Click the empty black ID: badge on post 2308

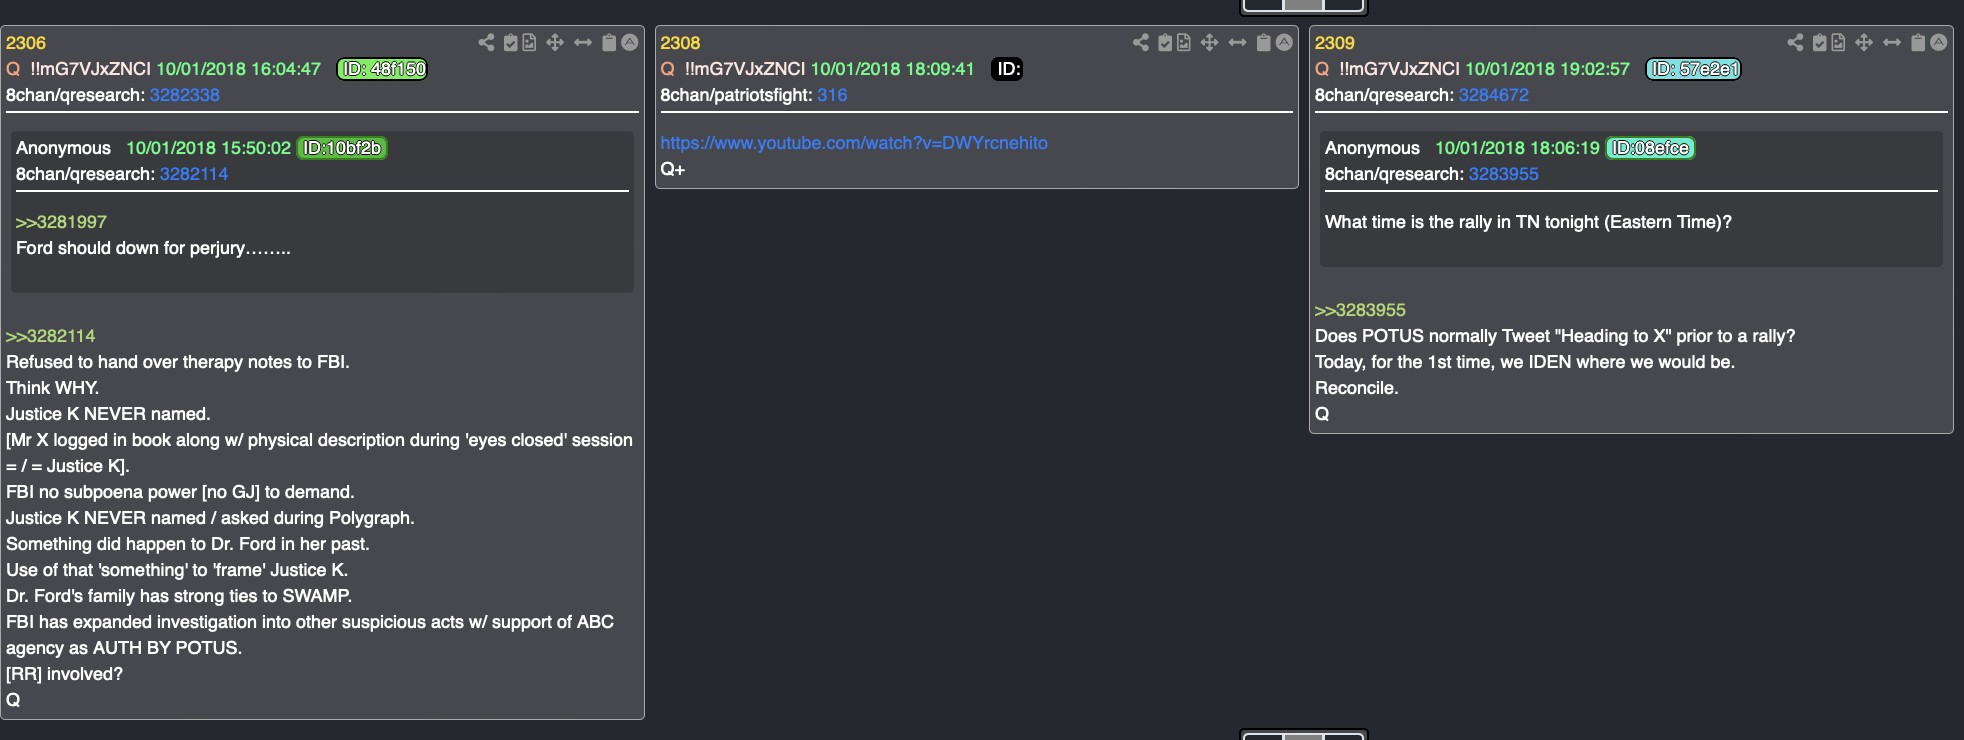pos(1007,69)
